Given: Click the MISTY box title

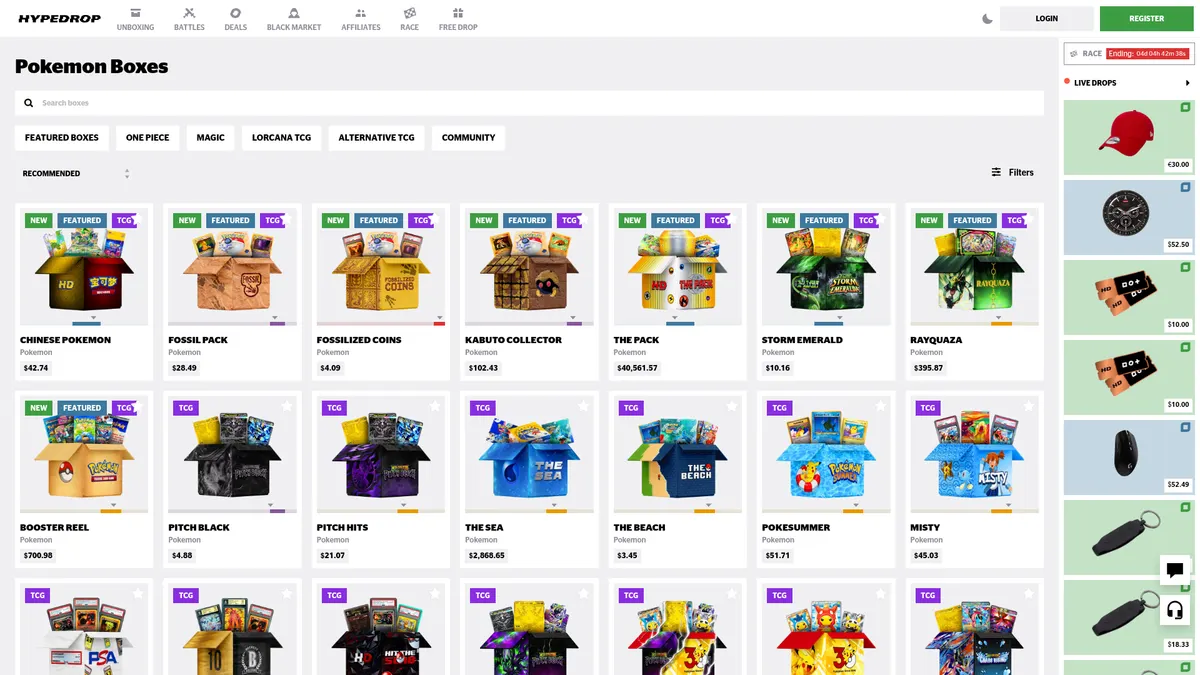Looking at the screenshot, I should [925, 527].
